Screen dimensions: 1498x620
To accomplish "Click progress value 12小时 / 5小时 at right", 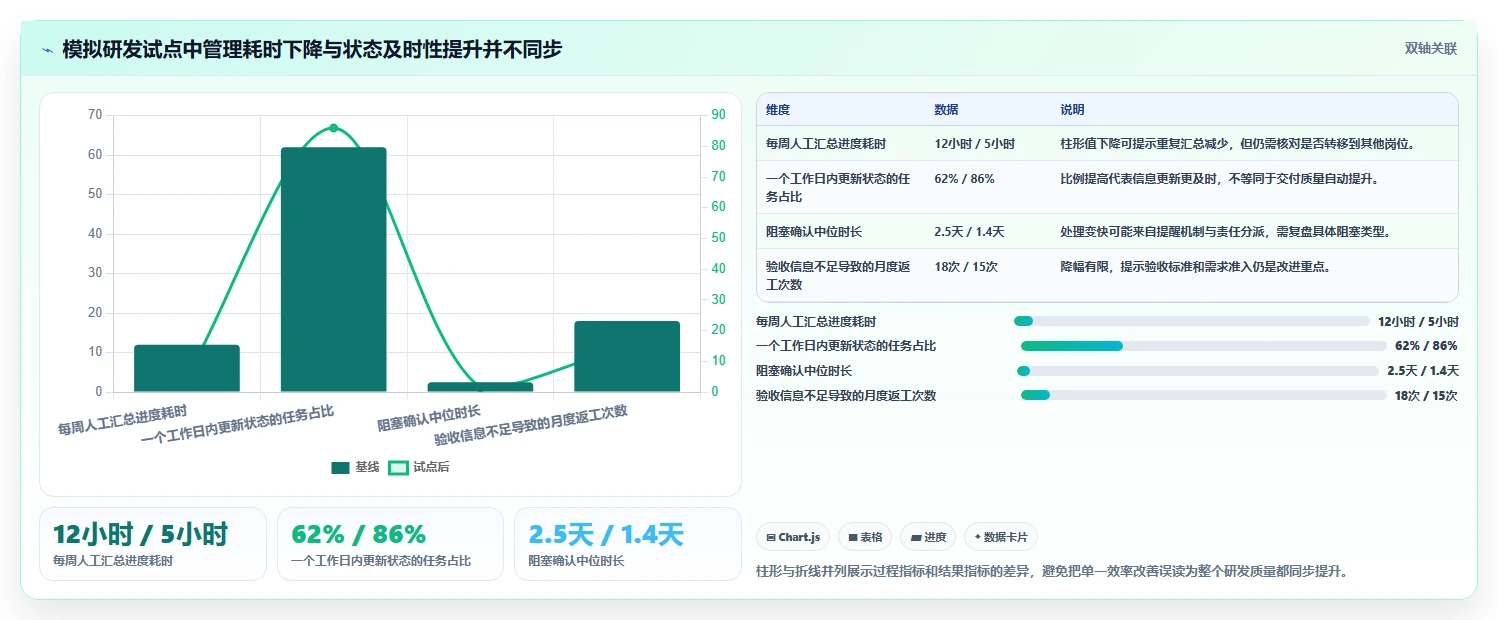I will coord(1418,321).
